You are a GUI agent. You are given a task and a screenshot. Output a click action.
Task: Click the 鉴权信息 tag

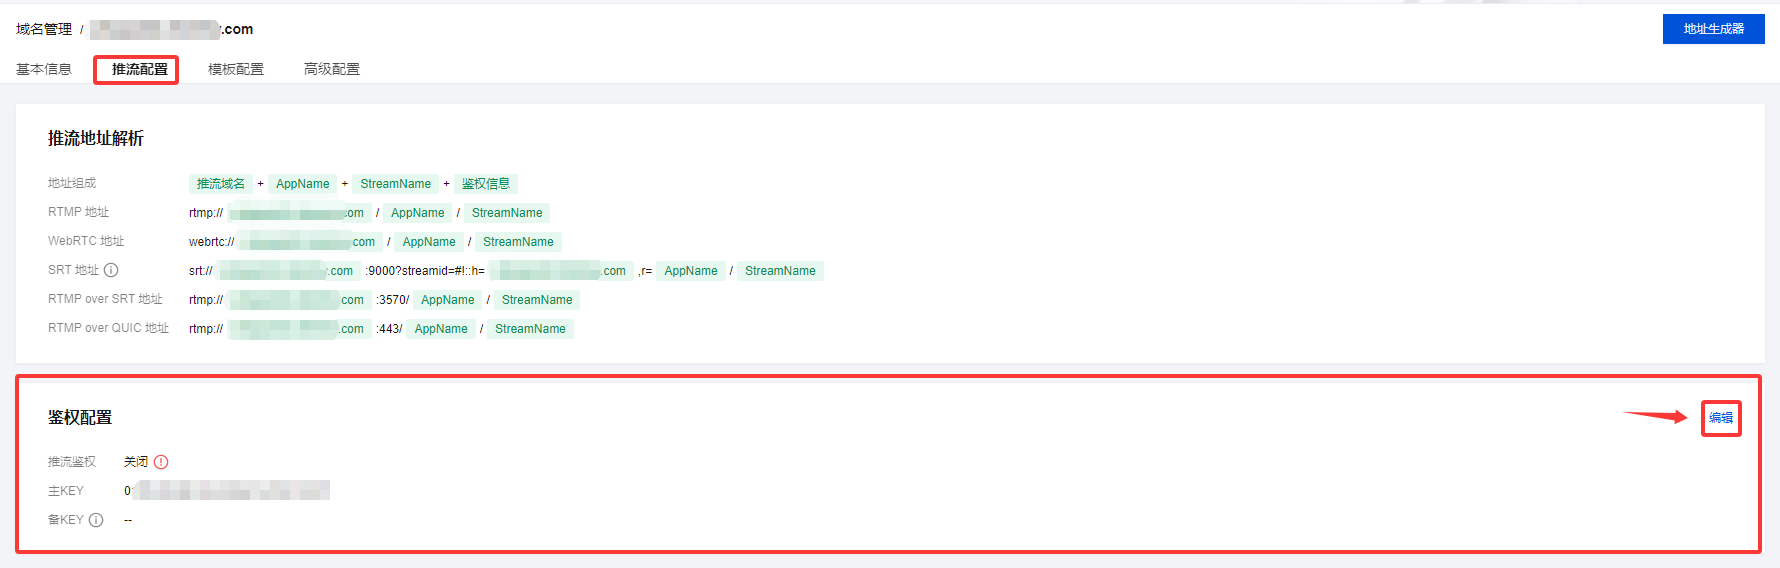click(x=486, y=184)
